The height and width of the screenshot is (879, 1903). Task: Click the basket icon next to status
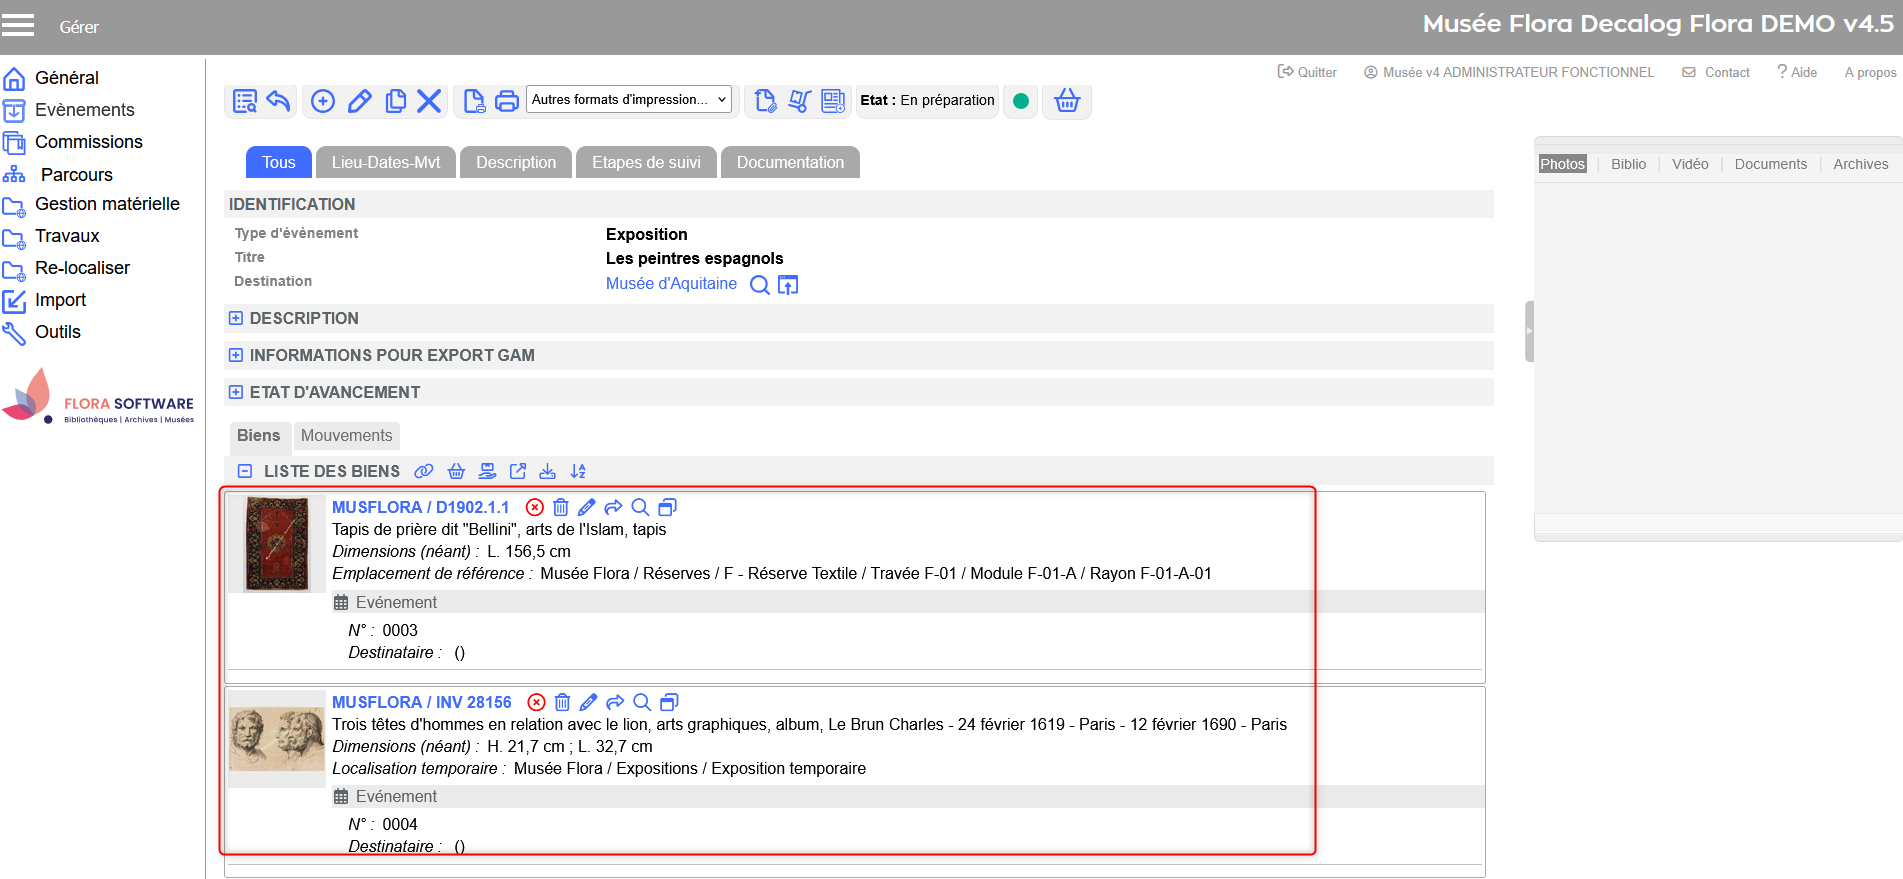(x=1067, y=101)
